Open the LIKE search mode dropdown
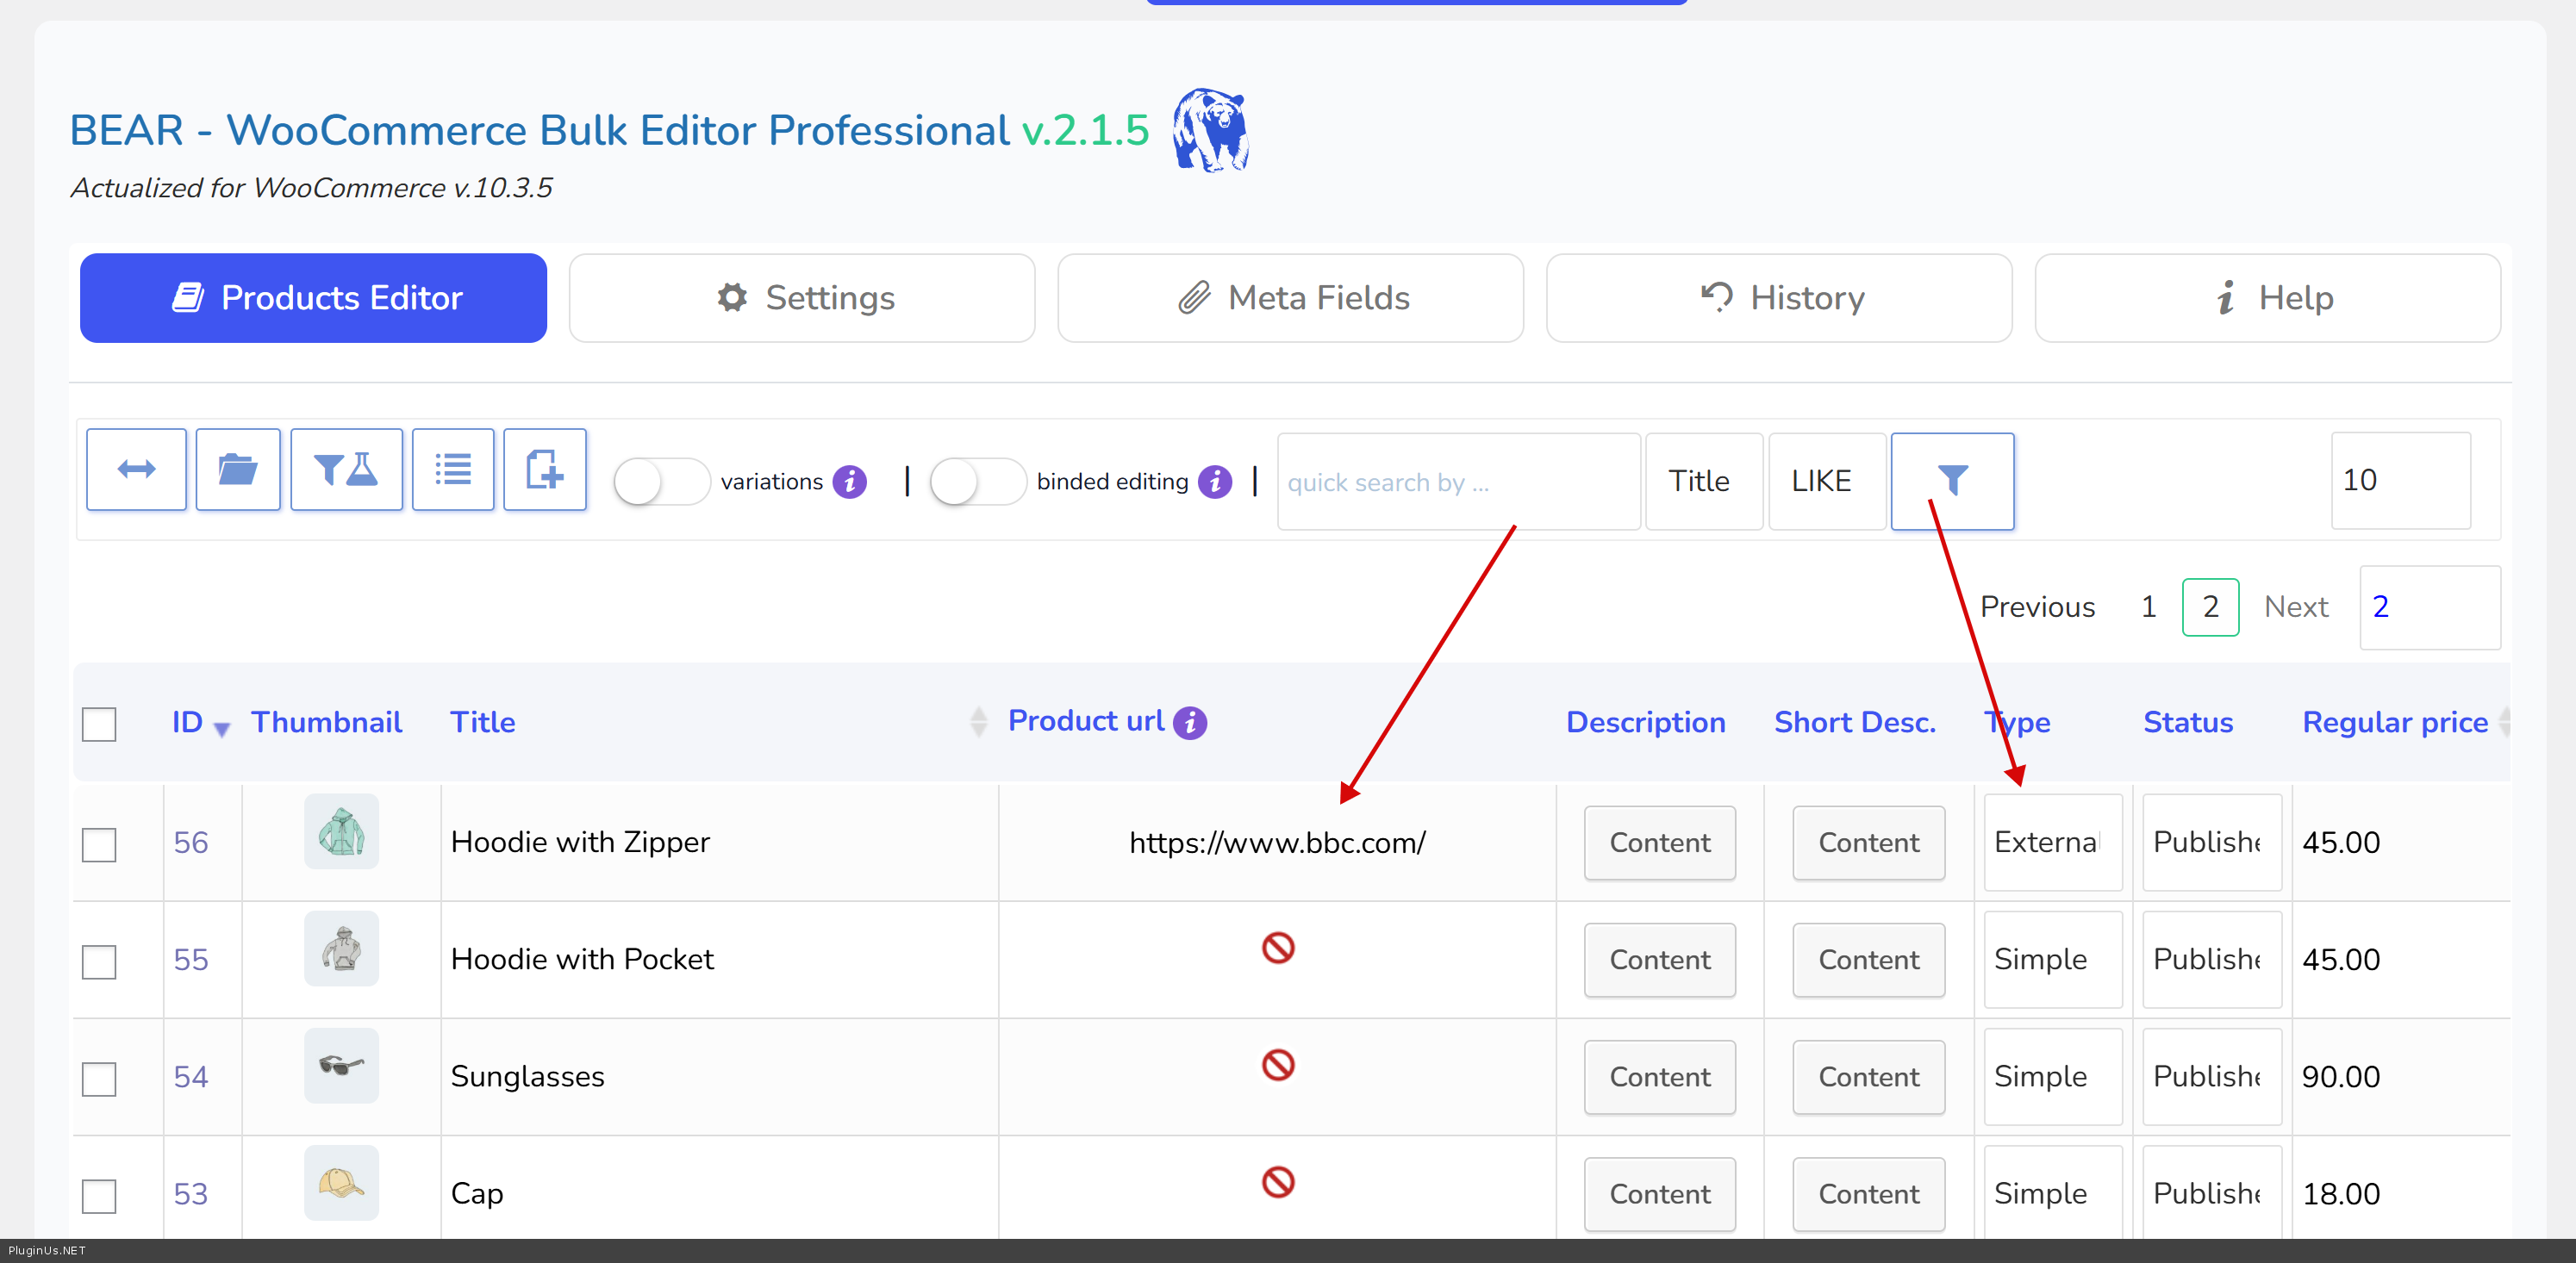Image resolution: width=2576 pixels, height=1263 pixels. (1826, 481)
